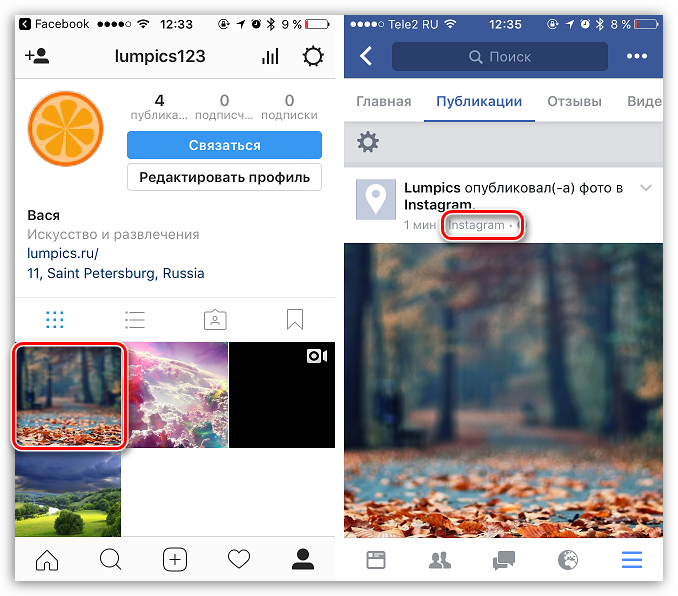Switch to the Главная tab
Image resolution: width=678 pixels, height=596 pixels.
[x=384, y=101]
